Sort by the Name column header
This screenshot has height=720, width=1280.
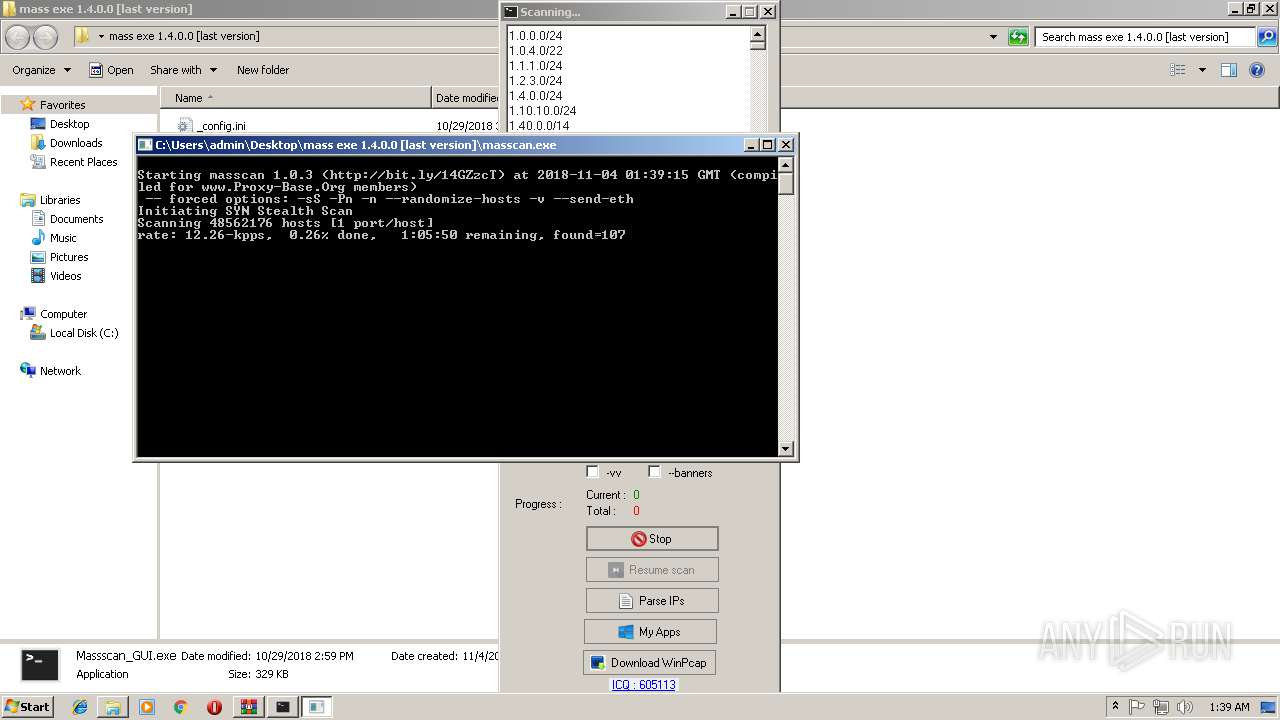click(296, 98)
